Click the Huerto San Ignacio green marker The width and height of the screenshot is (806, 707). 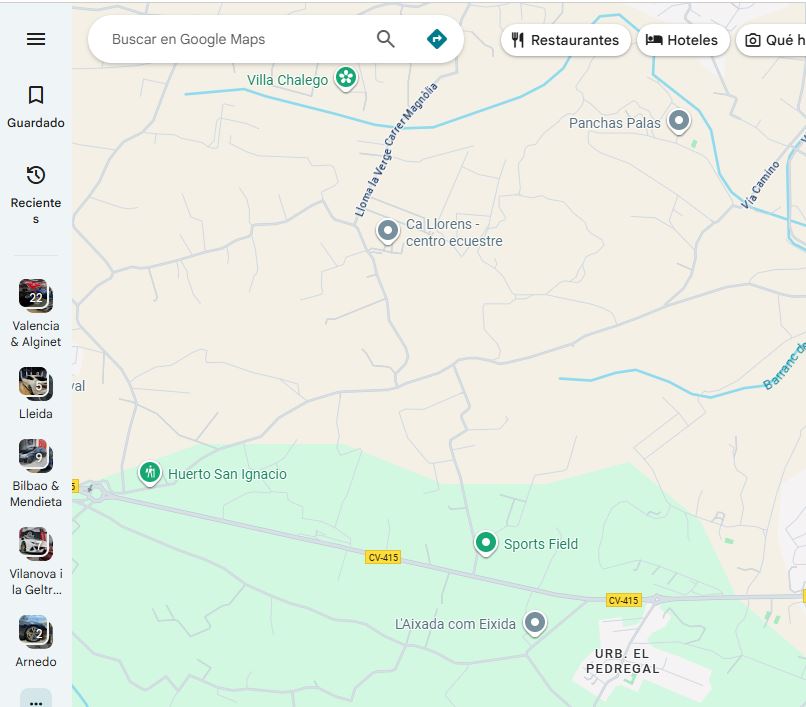(150, 470)
